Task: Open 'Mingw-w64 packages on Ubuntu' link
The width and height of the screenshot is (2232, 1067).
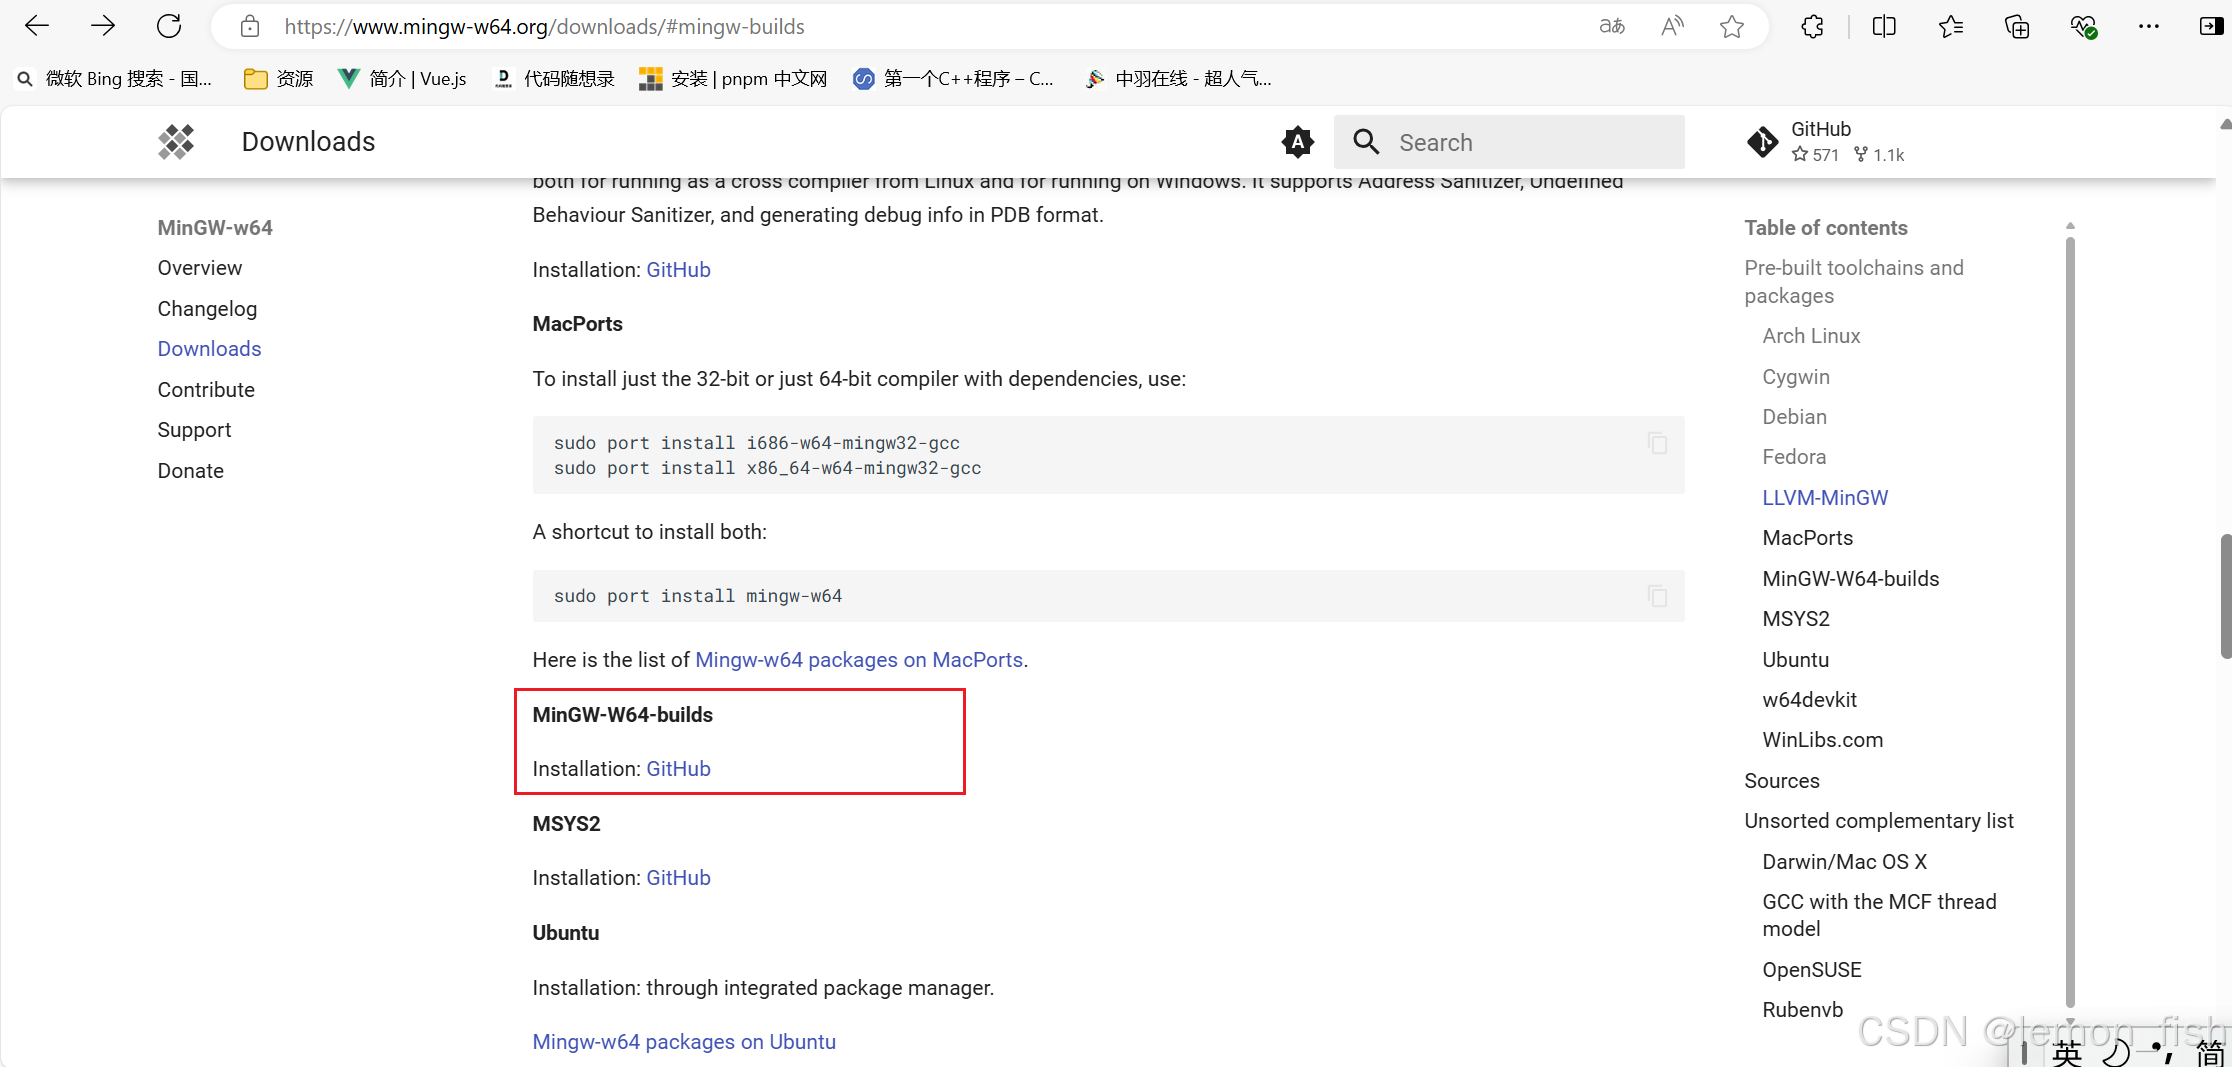Action: [x=684, y=1042]
